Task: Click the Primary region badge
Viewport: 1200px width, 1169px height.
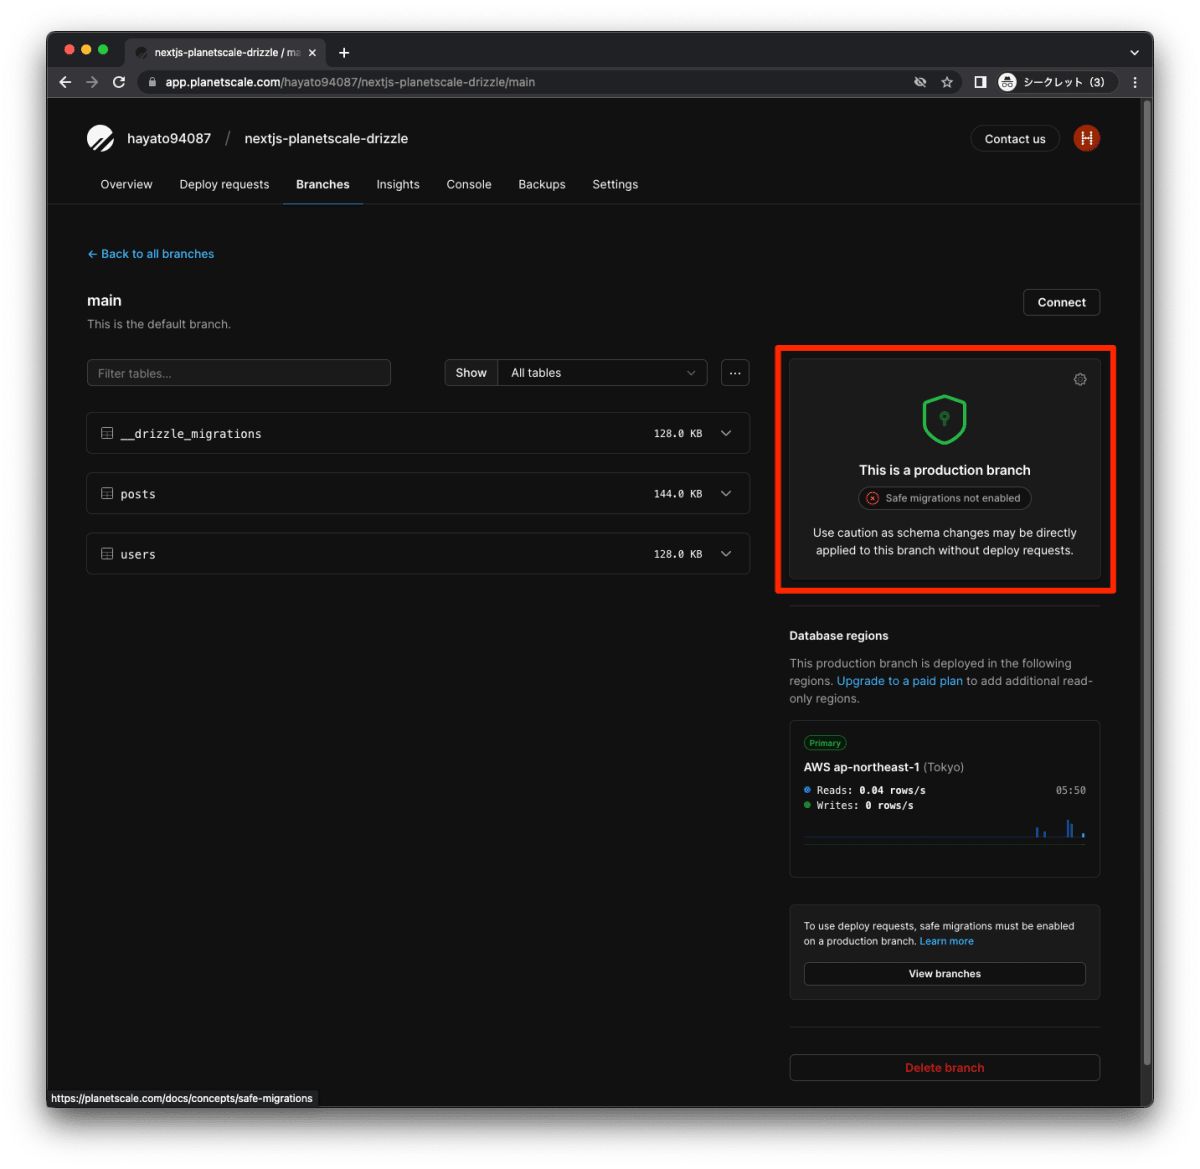Action: 825,743
